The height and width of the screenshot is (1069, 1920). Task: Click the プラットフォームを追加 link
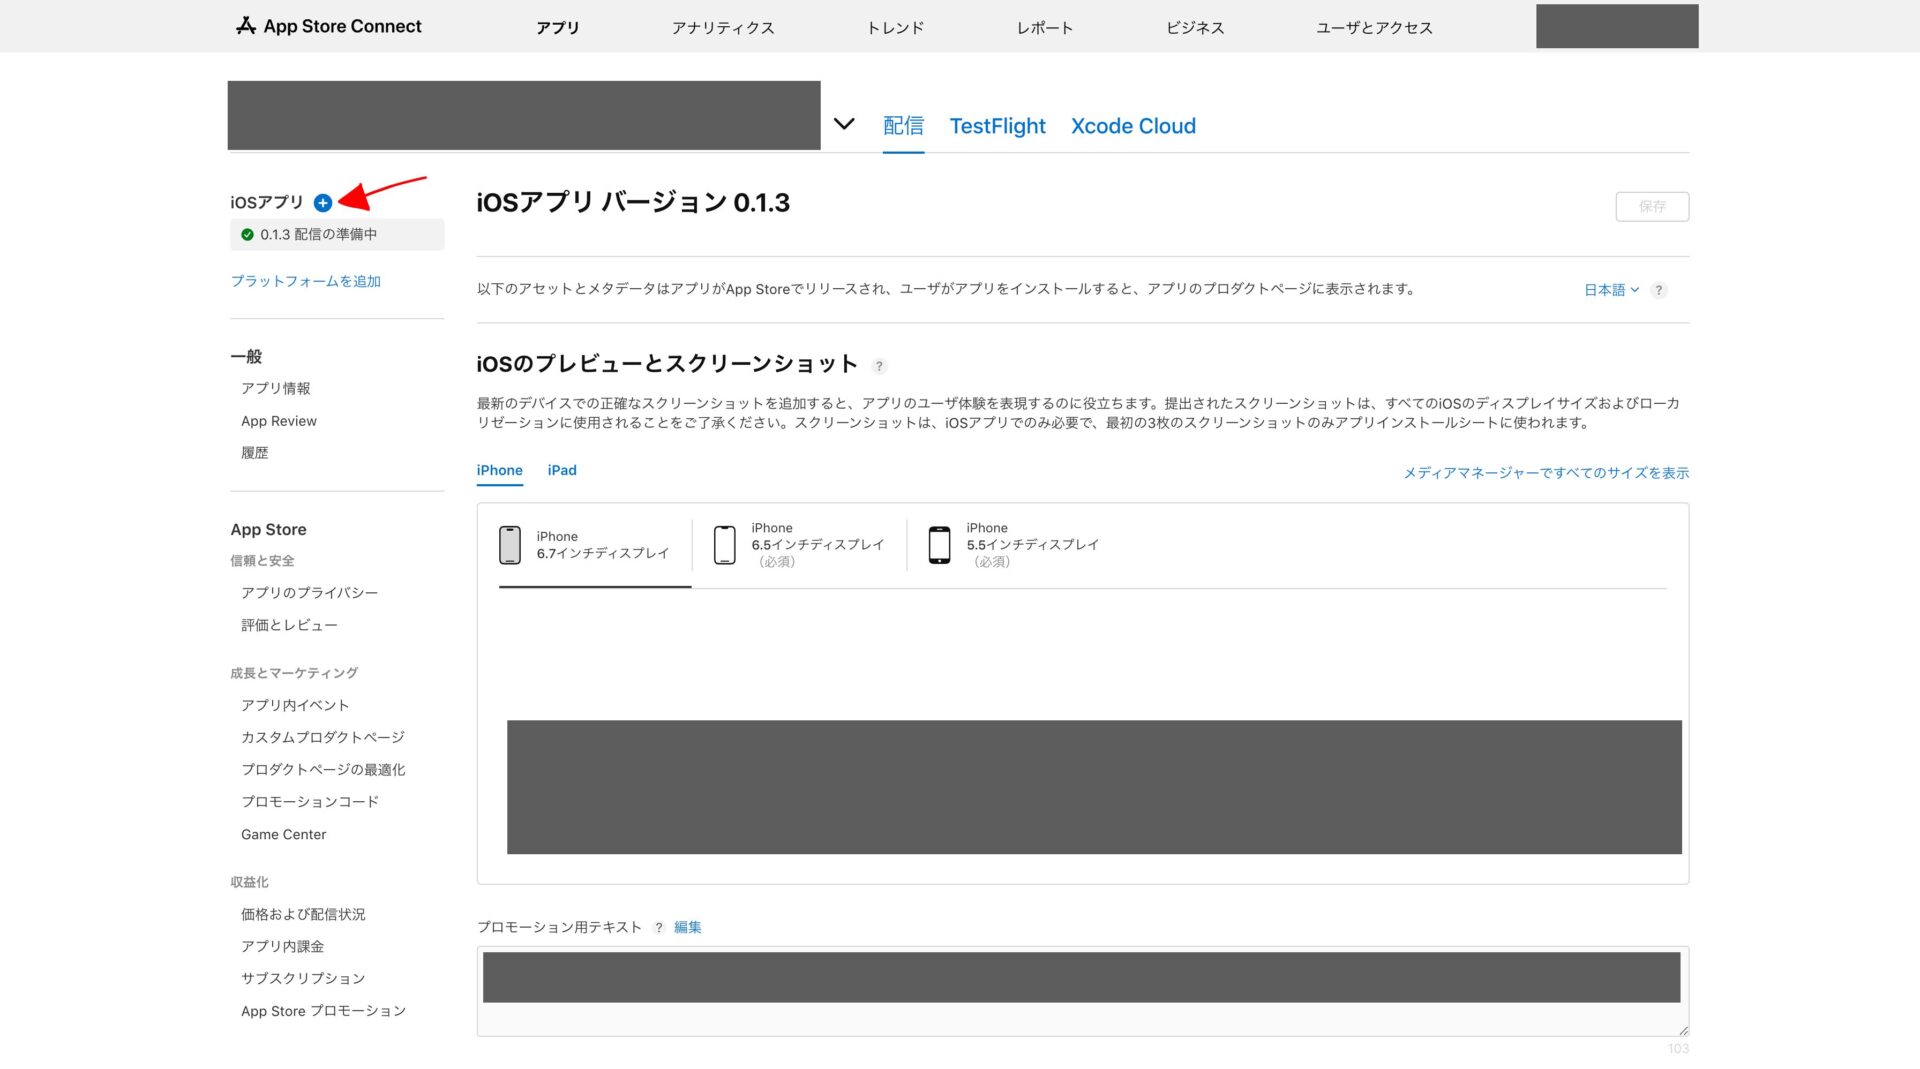(x=305, y=281)
